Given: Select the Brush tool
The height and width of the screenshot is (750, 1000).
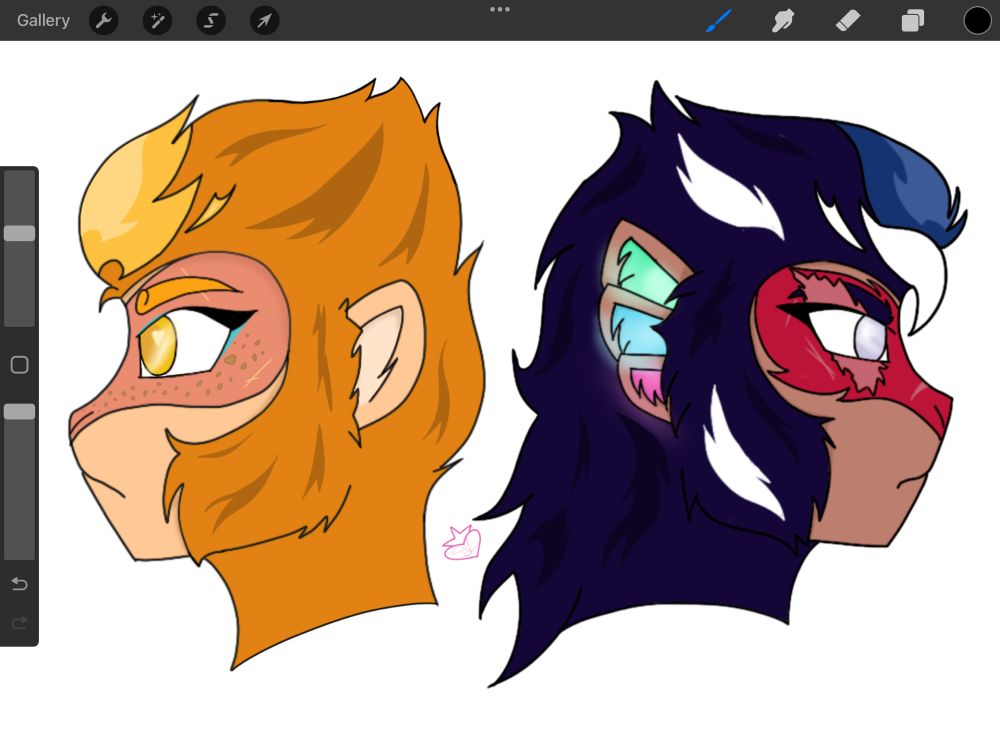Looking at the screenshot, I should pos(719,20).
